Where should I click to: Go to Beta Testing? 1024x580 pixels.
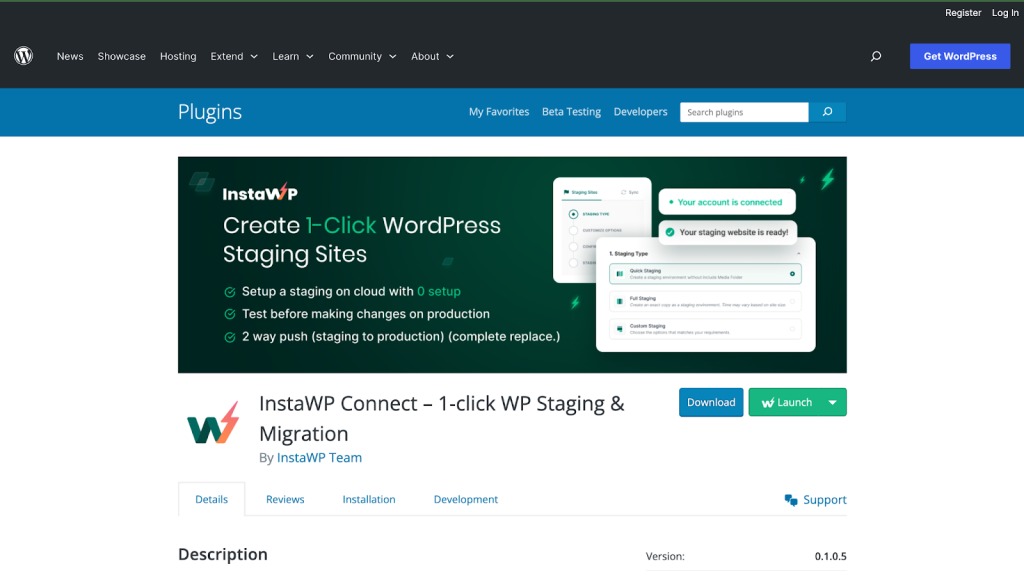coord(571,112)
